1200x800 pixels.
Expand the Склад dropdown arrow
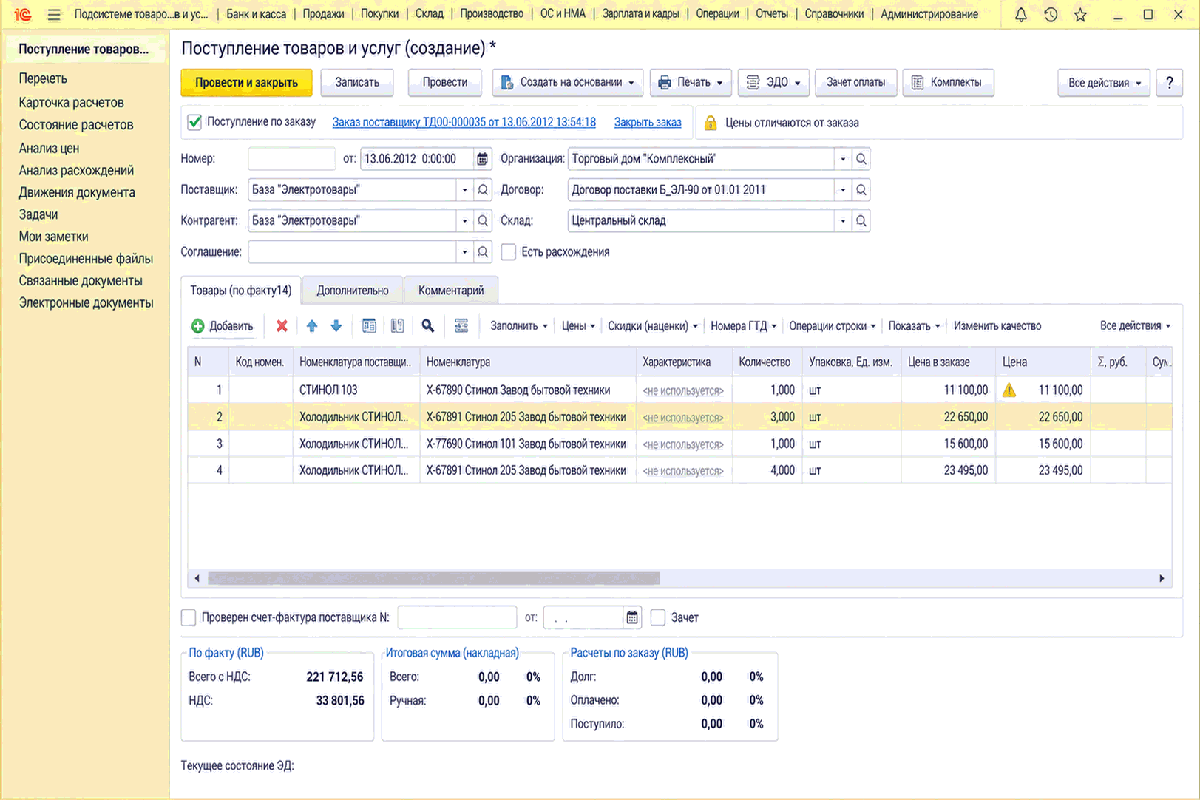click(x=842, y=221)
